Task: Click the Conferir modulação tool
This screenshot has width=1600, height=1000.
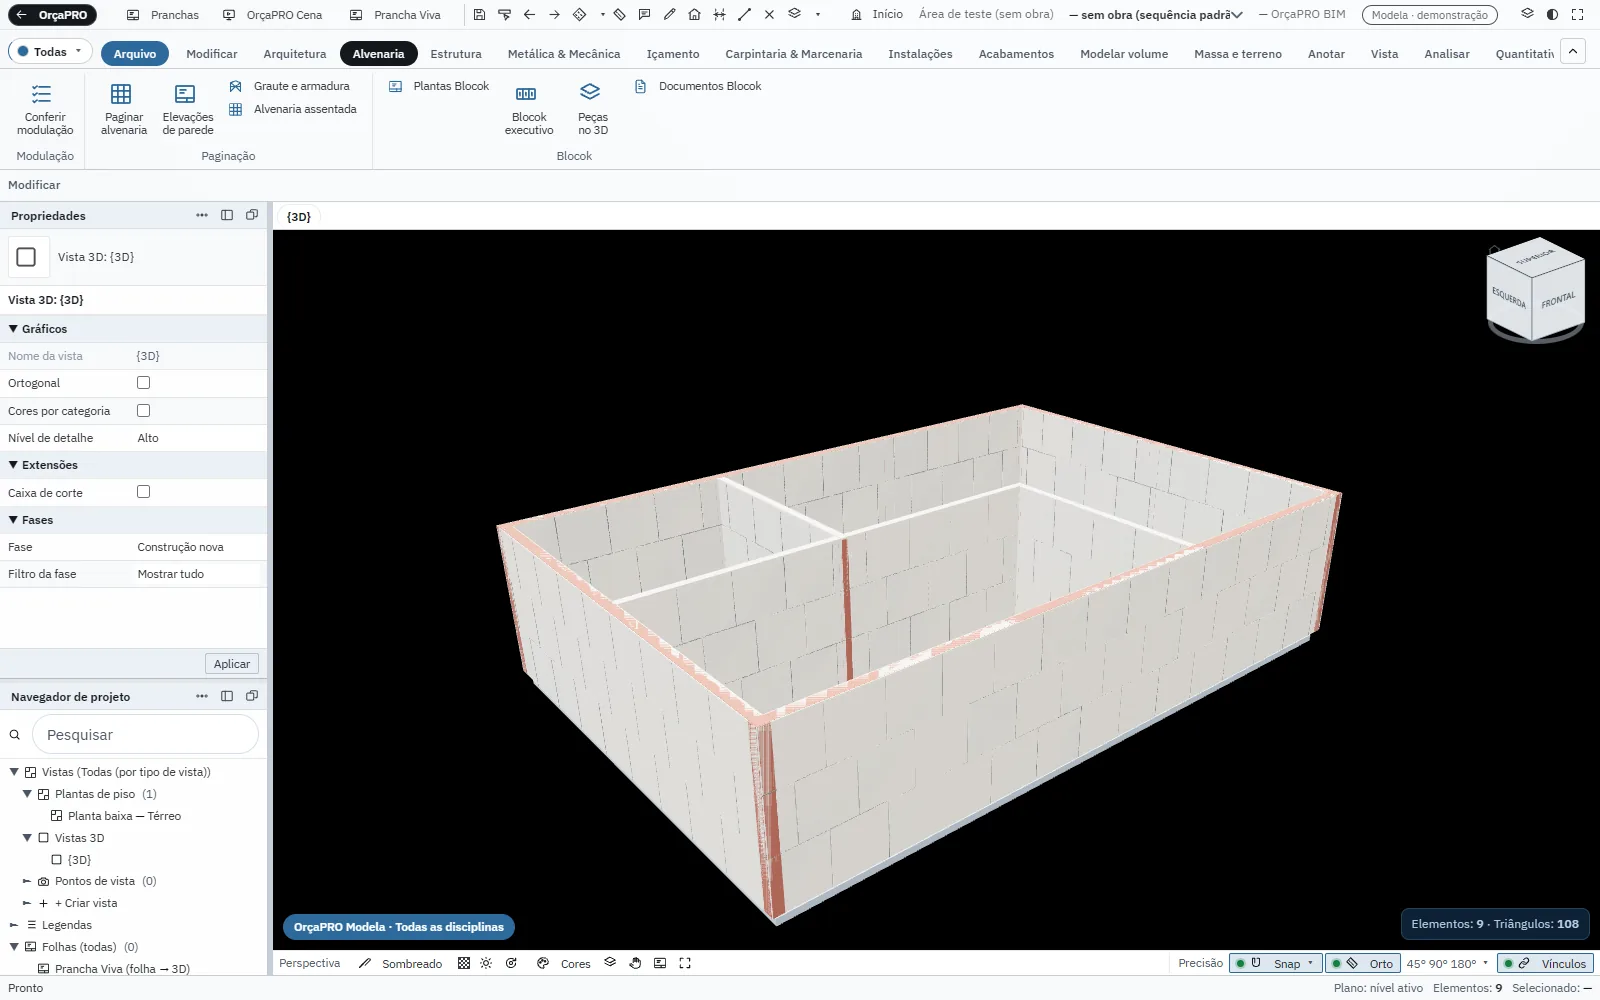Action: [x=45, y=109]
